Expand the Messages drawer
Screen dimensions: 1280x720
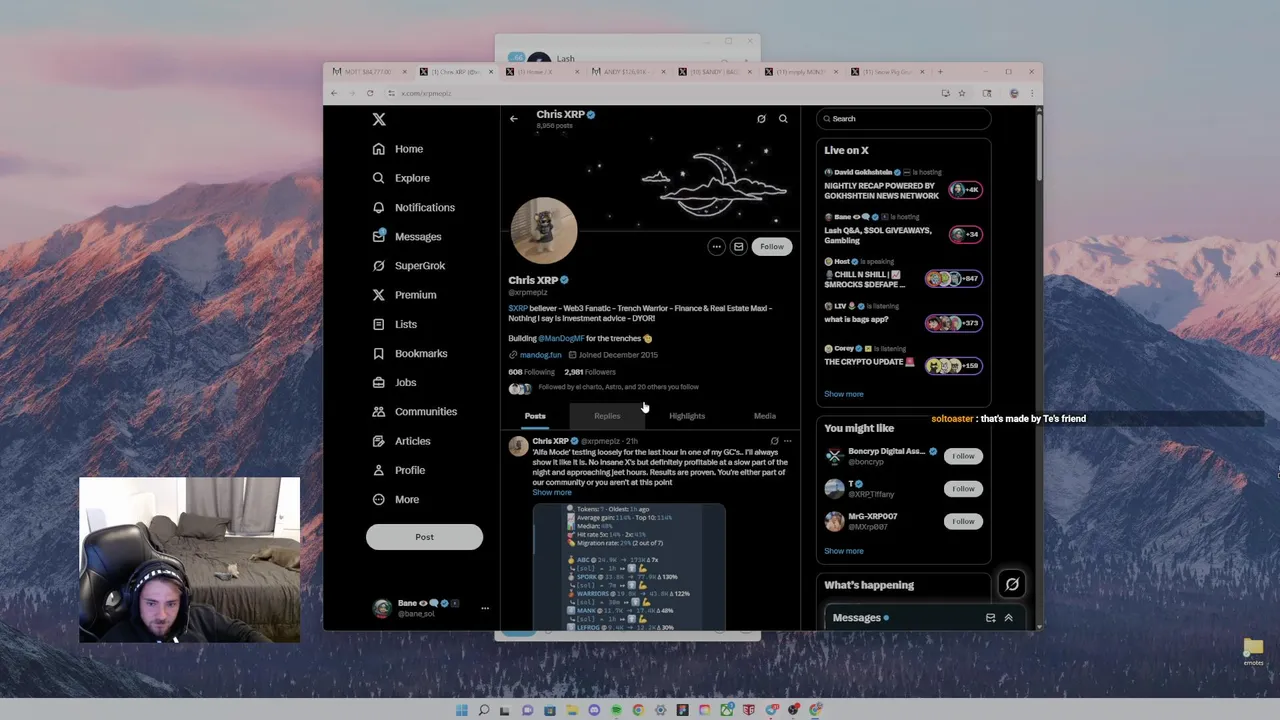point(1008,618)
